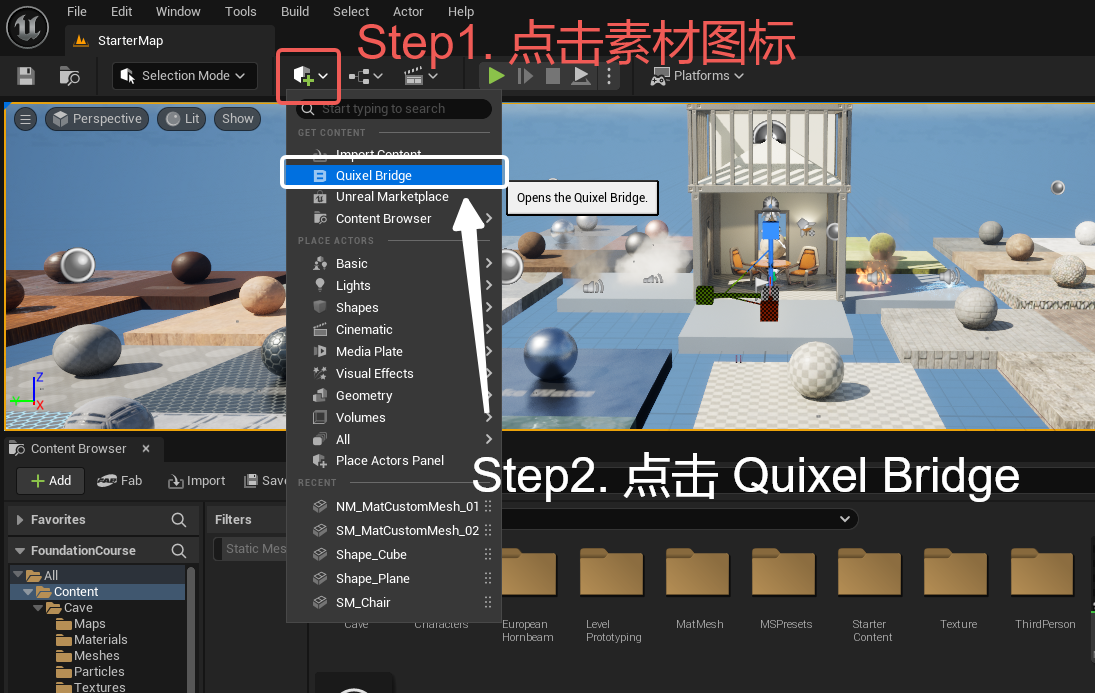Collapse the Cave folder in tree
1095x693 pixels.
(x=38, y=608)
